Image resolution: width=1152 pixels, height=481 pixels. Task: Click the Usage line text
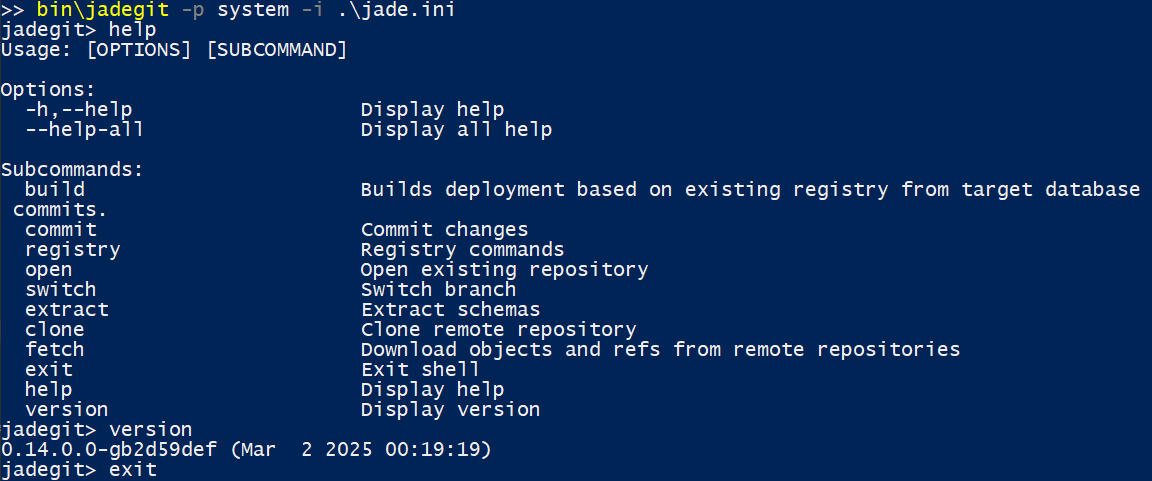(x=173, y=50)
